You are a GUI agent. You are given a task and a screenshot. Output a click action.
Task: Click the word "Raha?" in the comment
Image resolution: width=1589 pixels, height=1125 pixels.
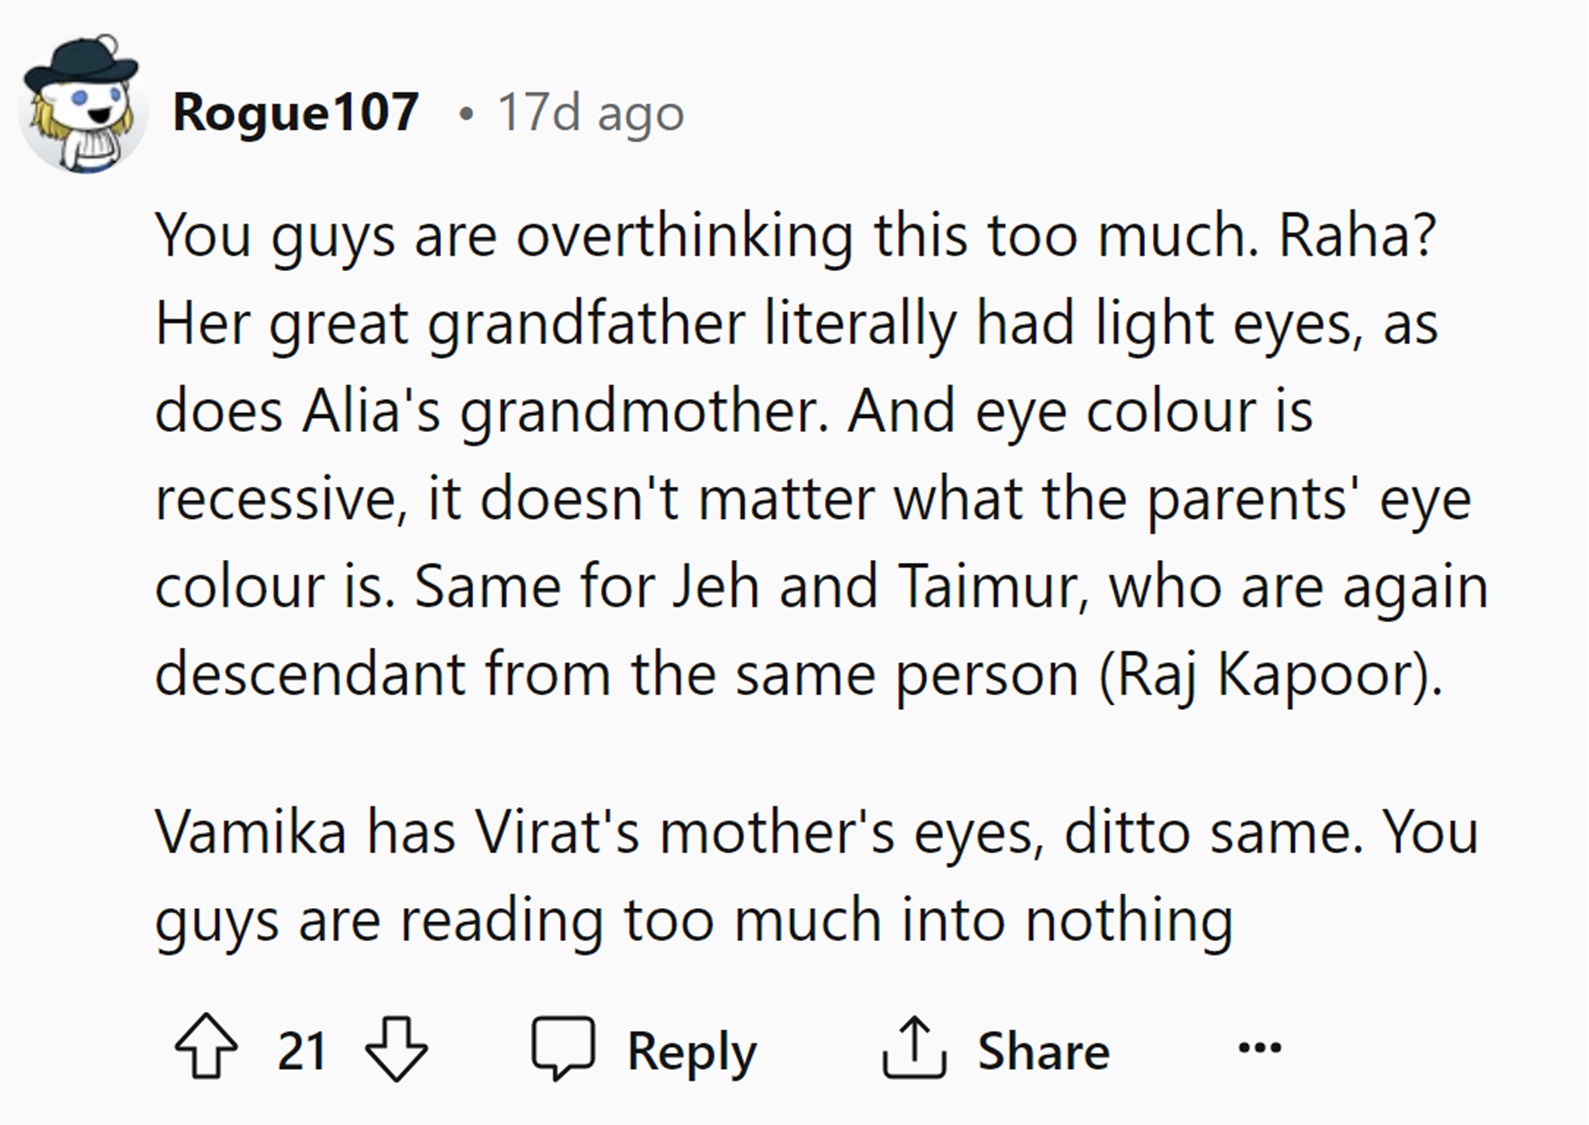pos(1357,236)
